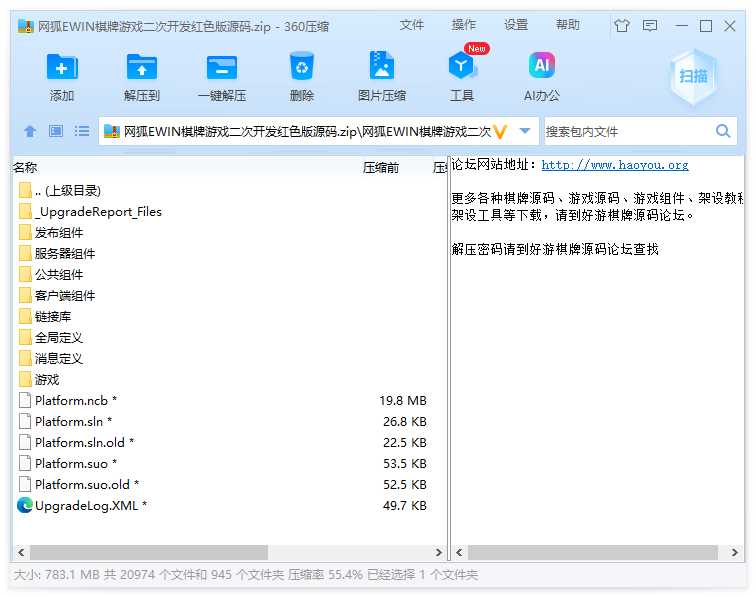This screenshot has height=597, width=756.
Task: Click the 添加 (Add) toolbar icon
Action: (x=62, y=67)
